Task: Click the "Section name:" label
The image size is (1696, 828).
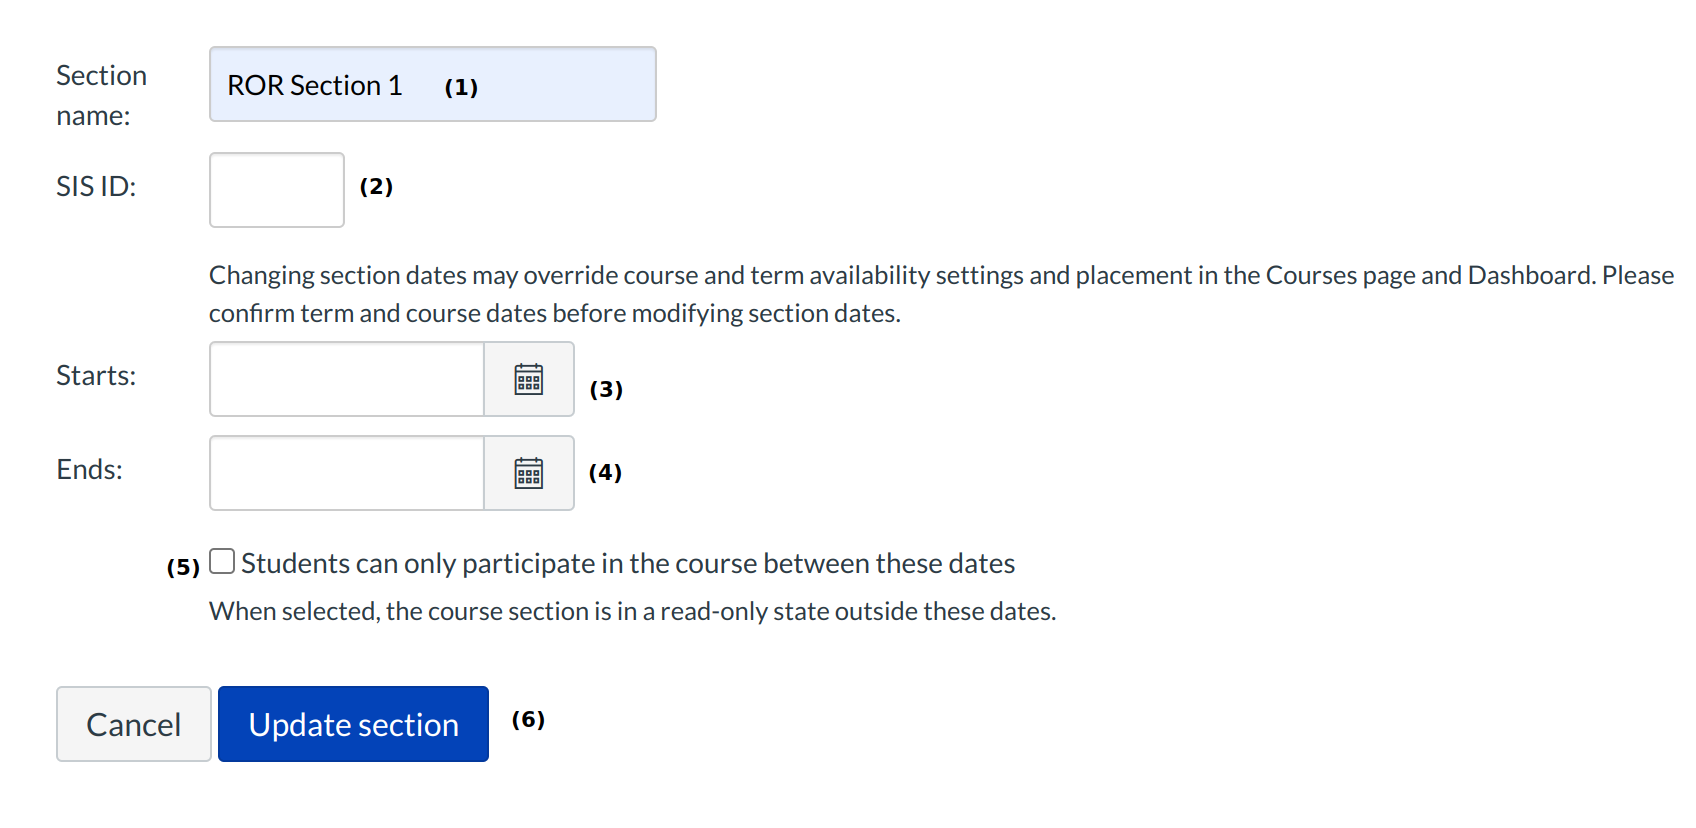Action: [101, 95]
